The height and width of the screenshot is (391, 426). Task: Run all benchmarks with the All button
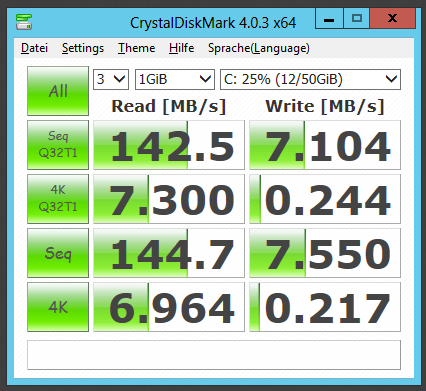pyautogui.click(x=58, y=91)
